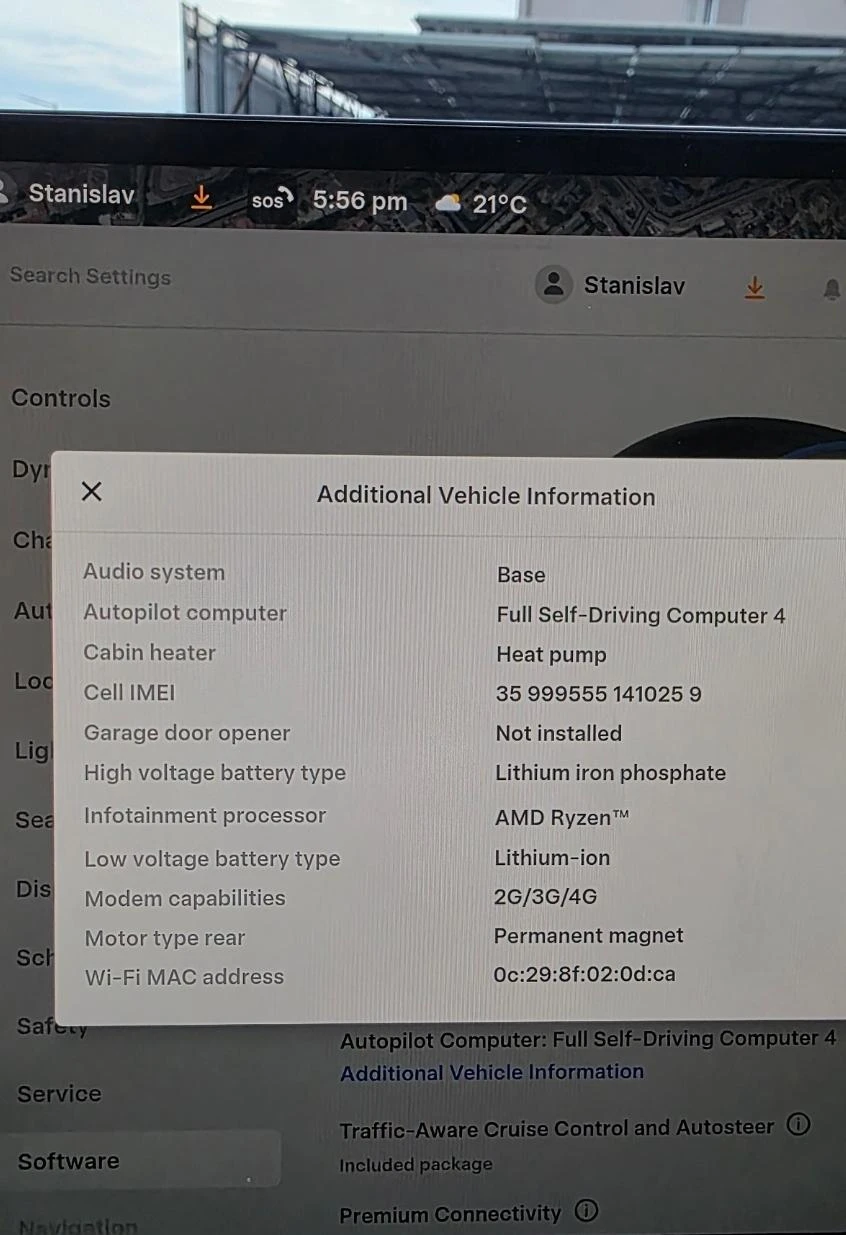Viewport: 846px width, 1235px height.
Task: Tap the 5:56 pm clock
Action: (360, 201)
